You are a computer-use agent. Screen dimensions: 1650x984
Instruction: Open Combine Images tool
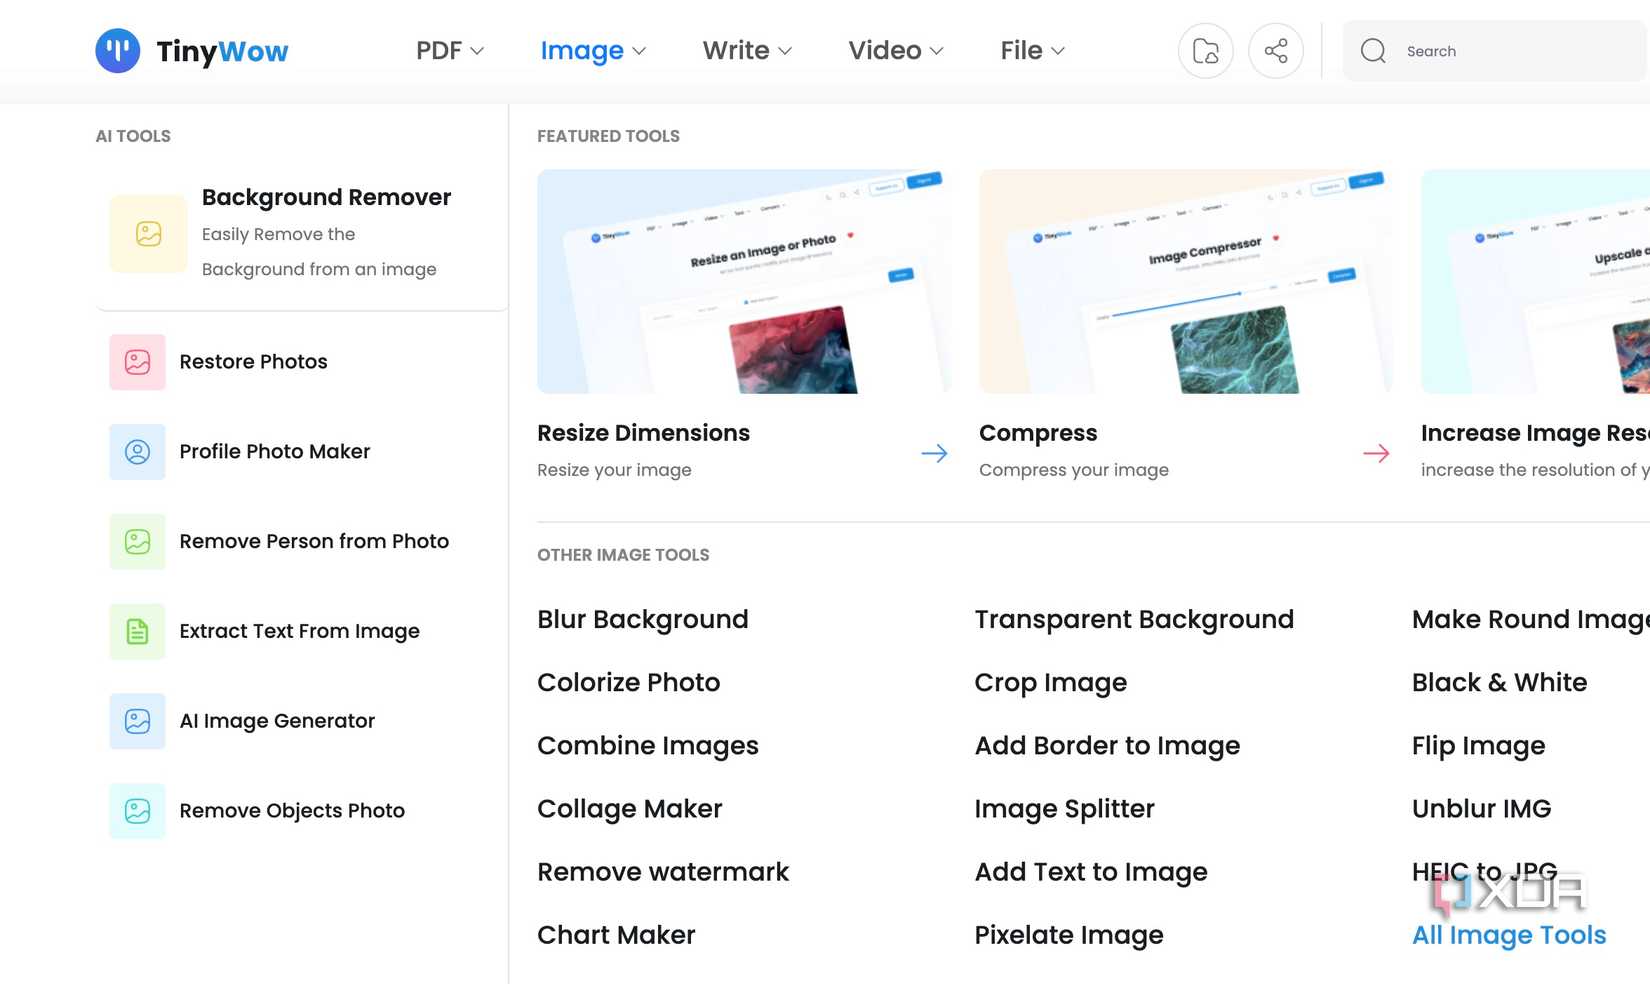[x=647, y=746]
